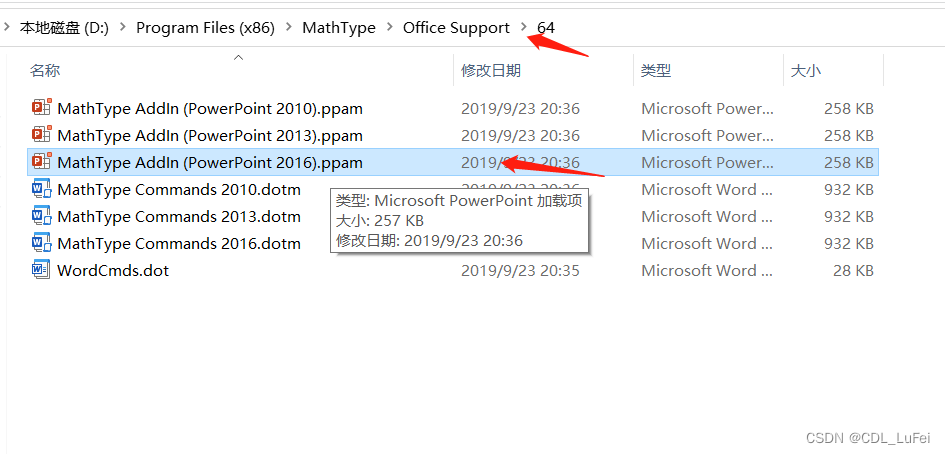Expand the chevron before 本地磁盘 (D:)
The image size is (945, 454).
[x=7, y=27]
